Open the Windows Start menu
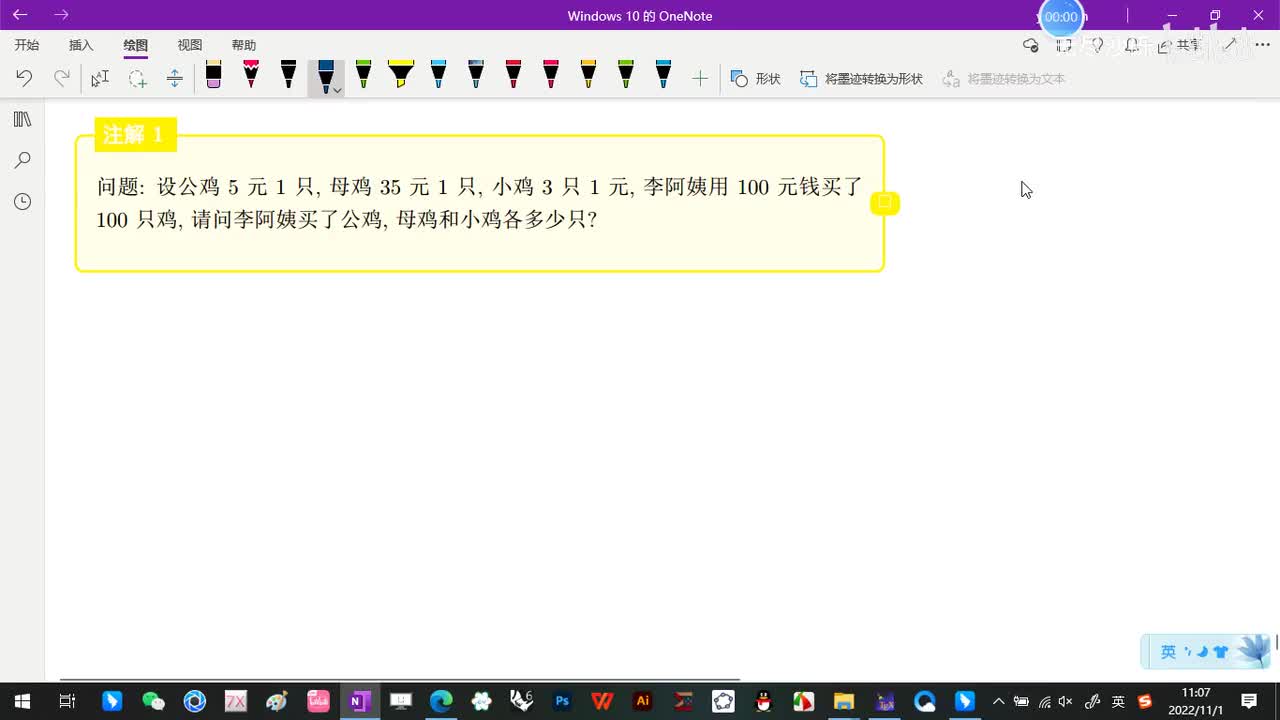The width and height of the screenshot is (1280, 720). [21, 701]
